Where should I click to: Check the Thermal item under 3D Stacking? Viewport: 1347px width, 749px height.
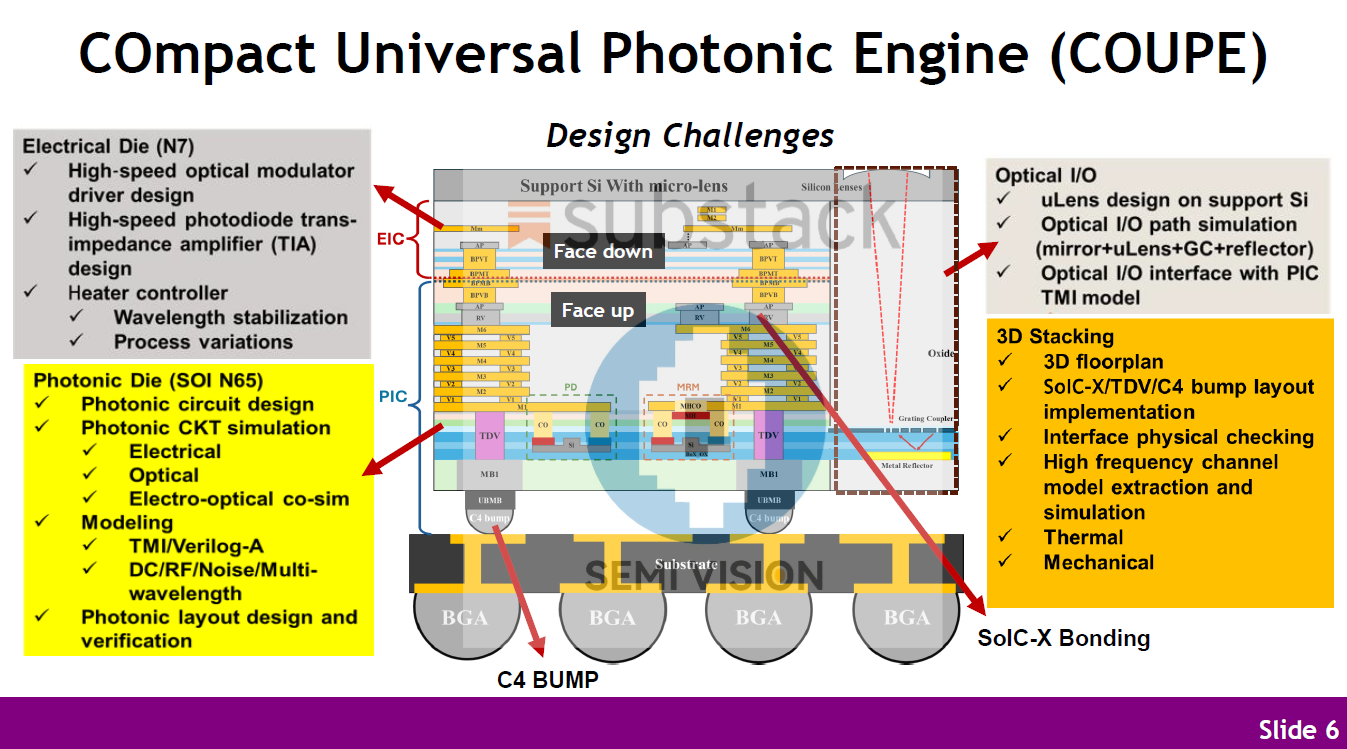pos(1004,537)
